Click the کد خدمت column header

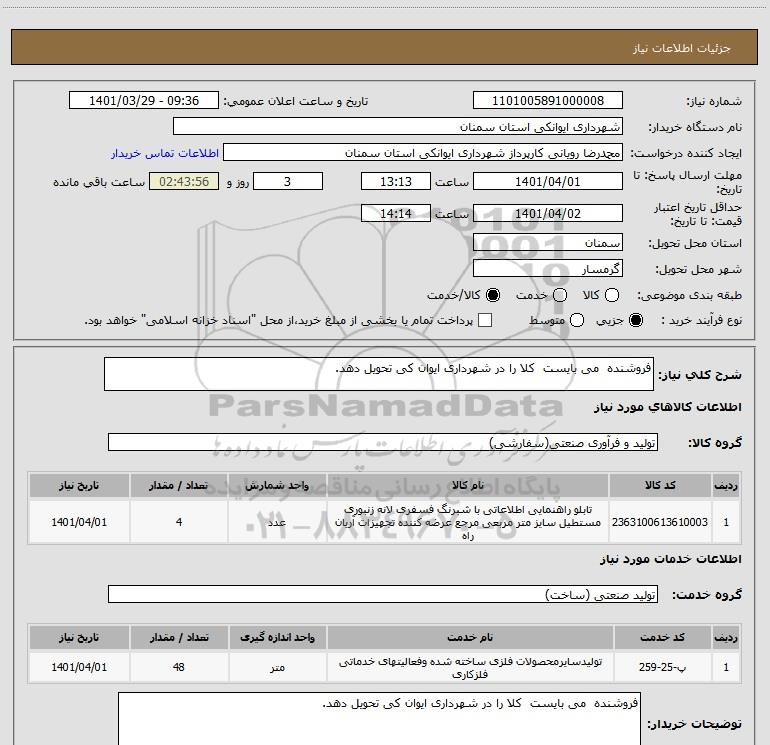[x=662, y=637]
